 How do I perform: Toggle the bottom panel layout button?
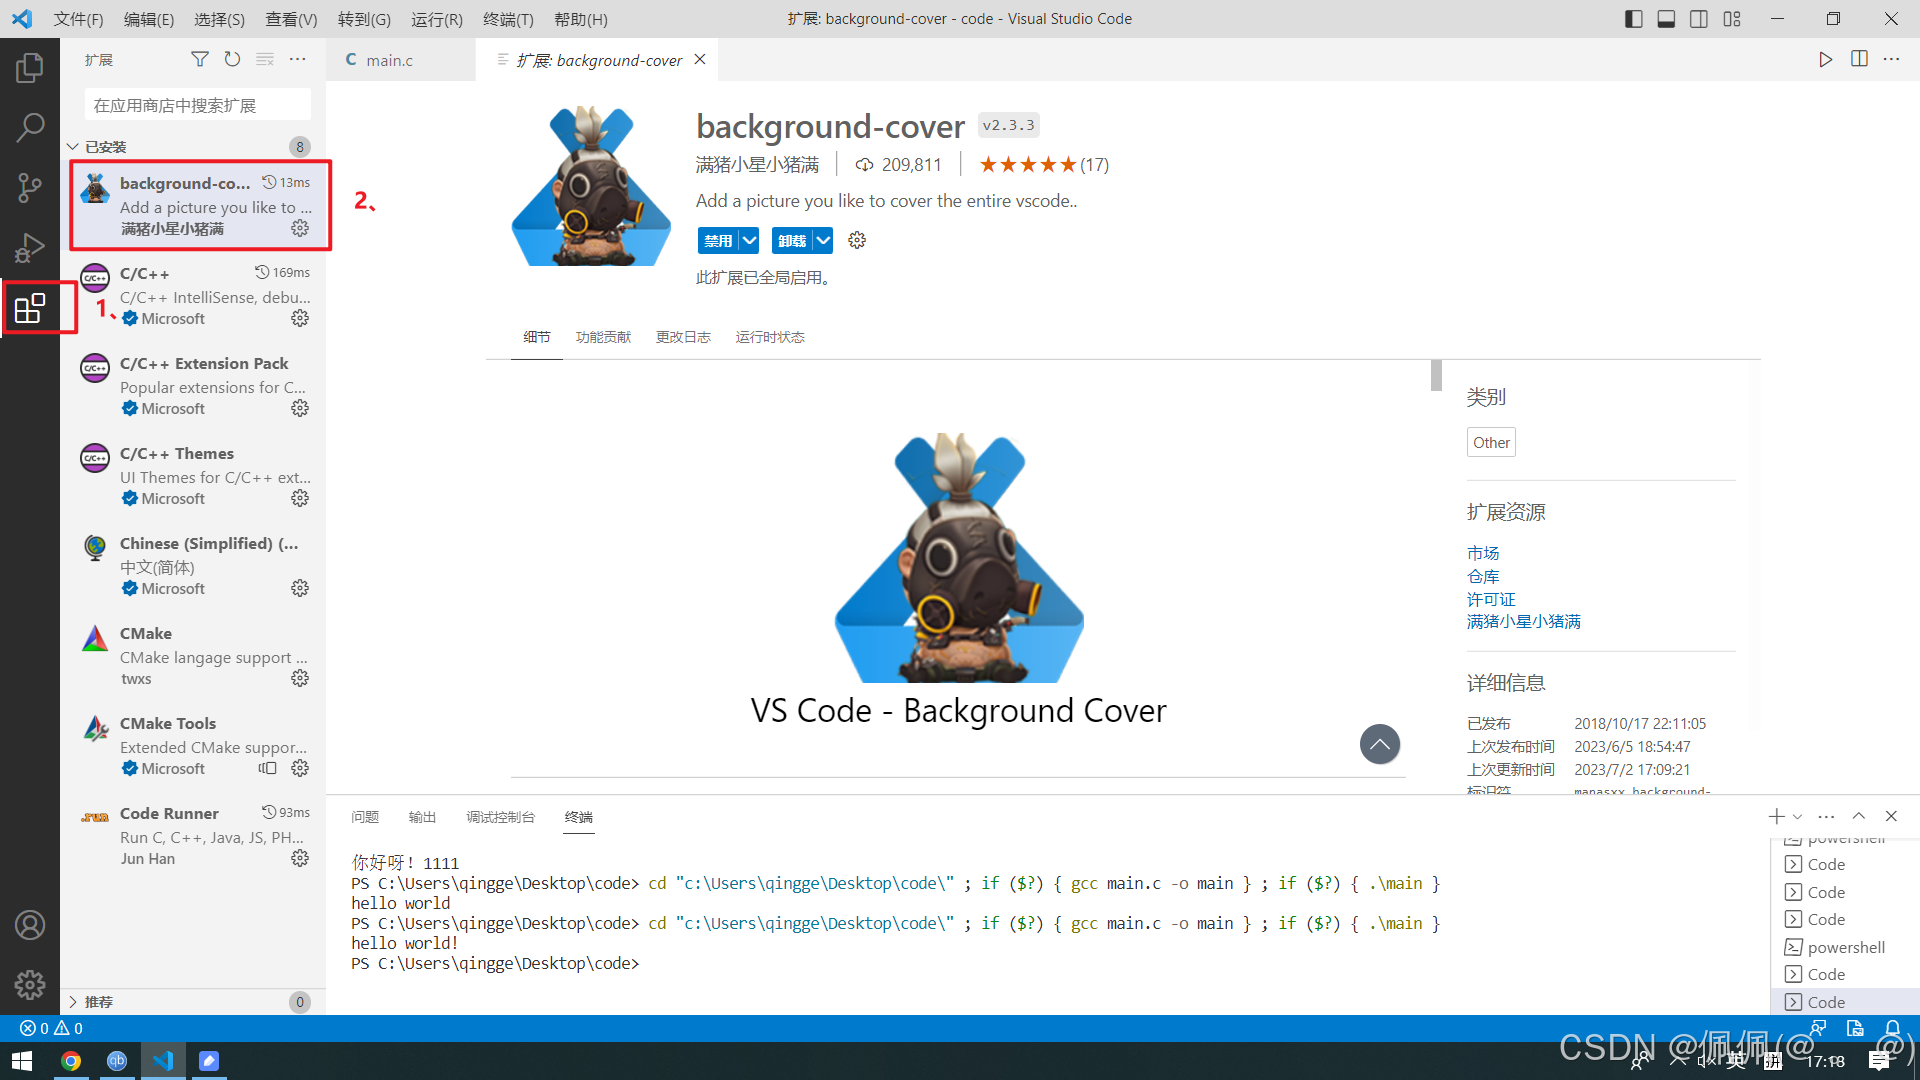[x=1666, y=19]
